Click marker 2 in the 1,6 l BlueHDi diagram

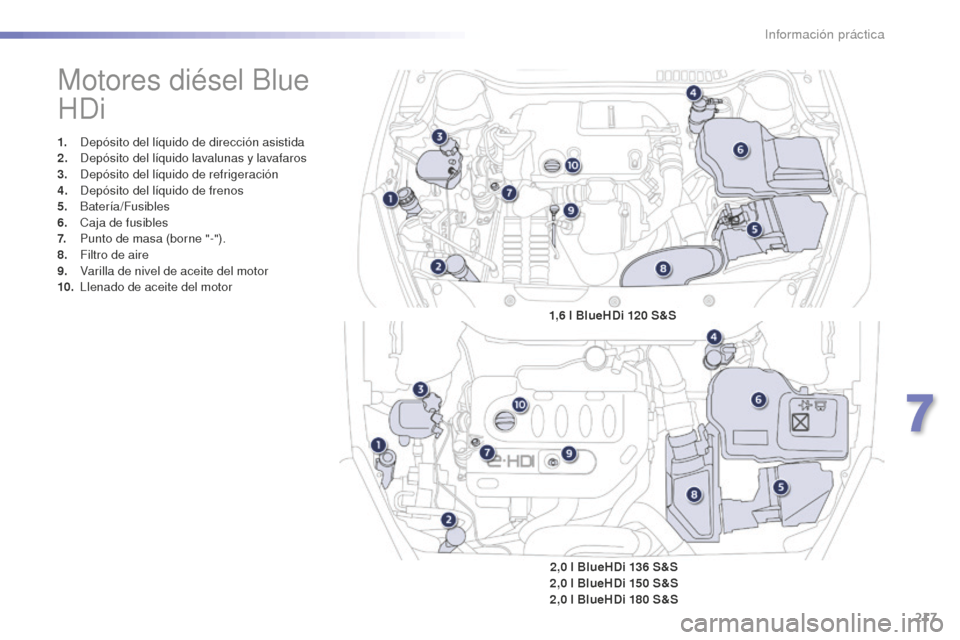(x=438, y=266)
